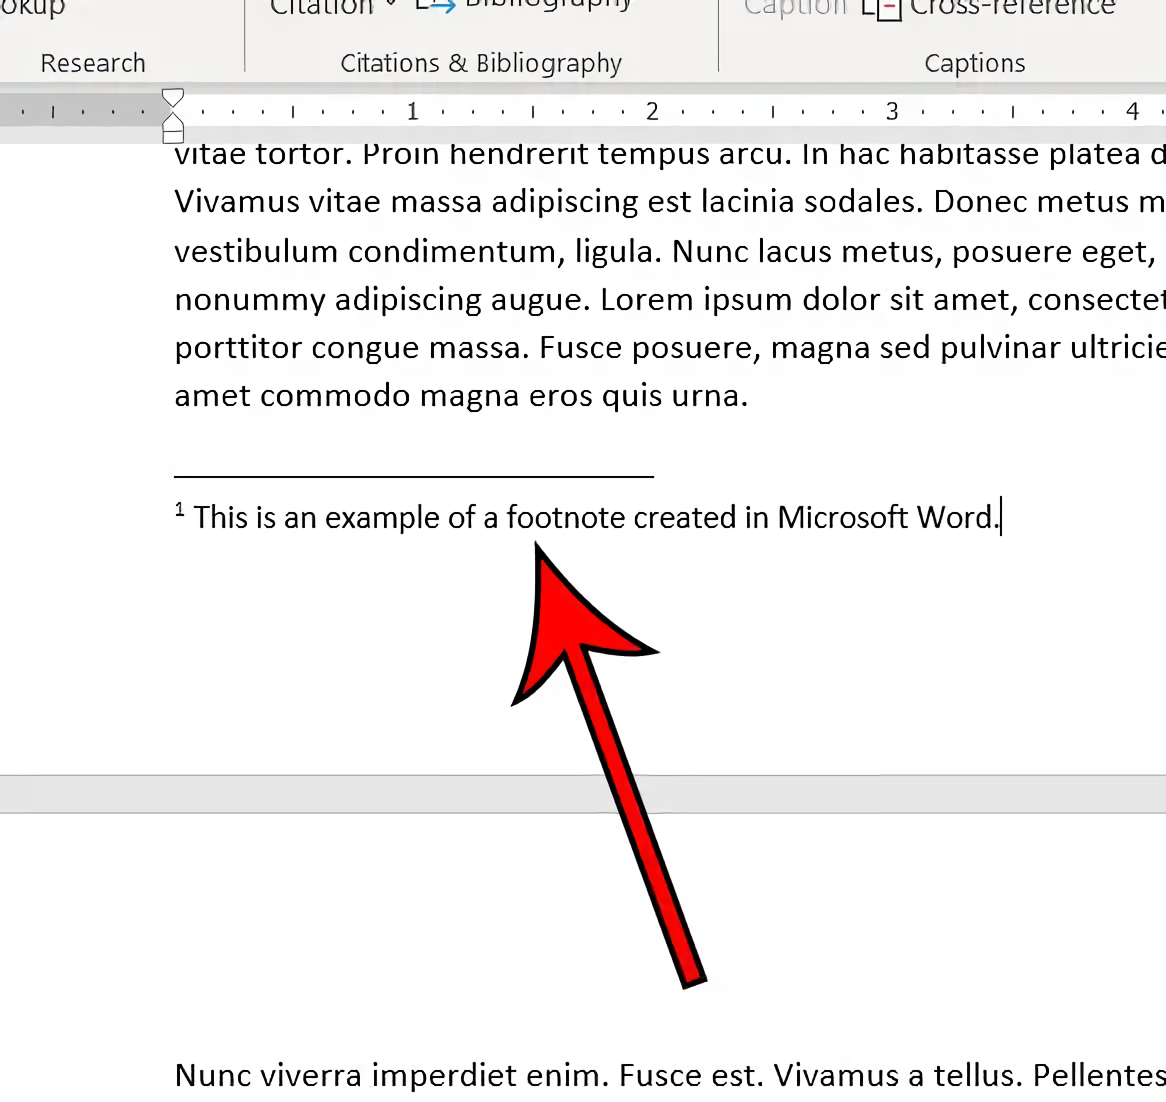Viewport: 1166px width, 1102px height.
Task: Click the word 'vestibulum' in body text
Action: click(257, 252)
